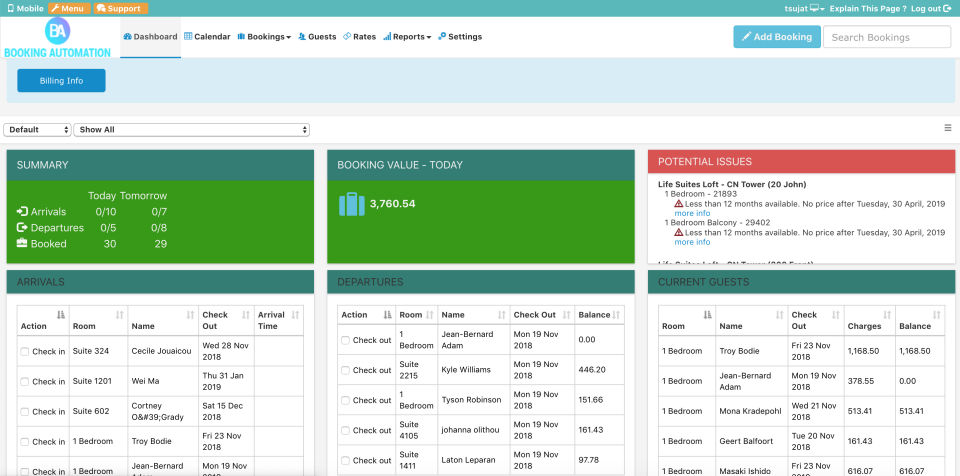Open the hamburger menu below the Billing panel
This screenshot has height=476, width=960.
coord(948,128)
